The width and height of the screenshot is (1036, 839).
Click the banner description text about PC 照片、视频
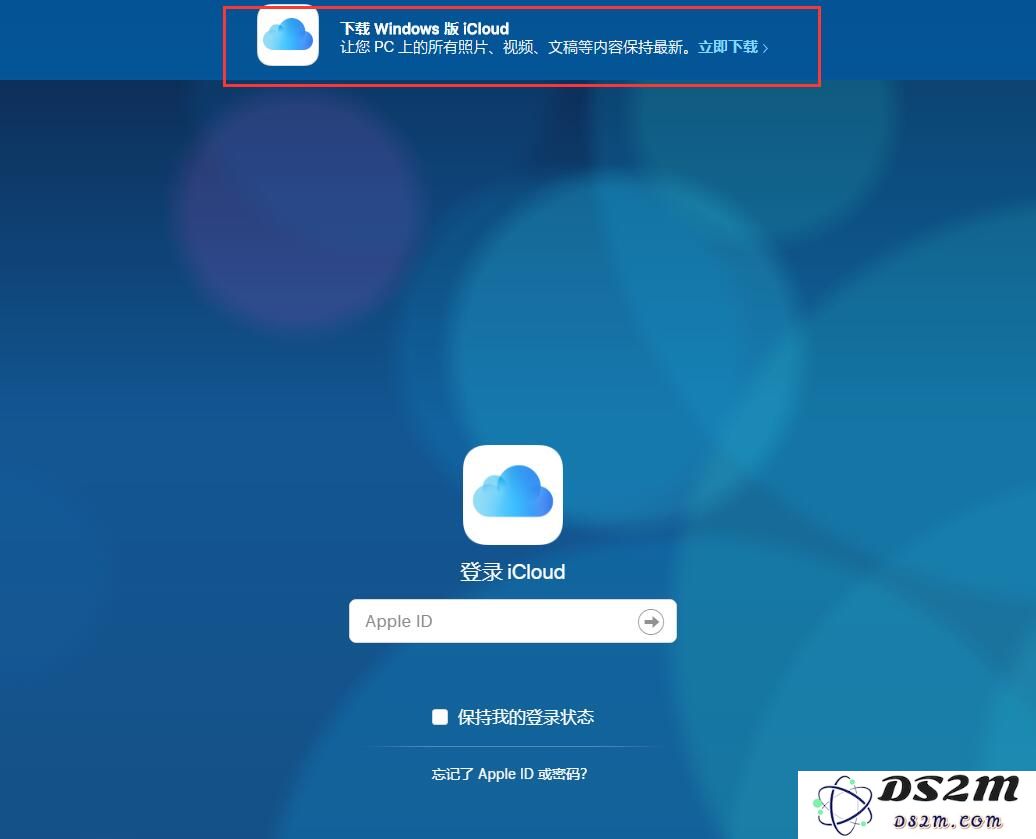[517, 48]
